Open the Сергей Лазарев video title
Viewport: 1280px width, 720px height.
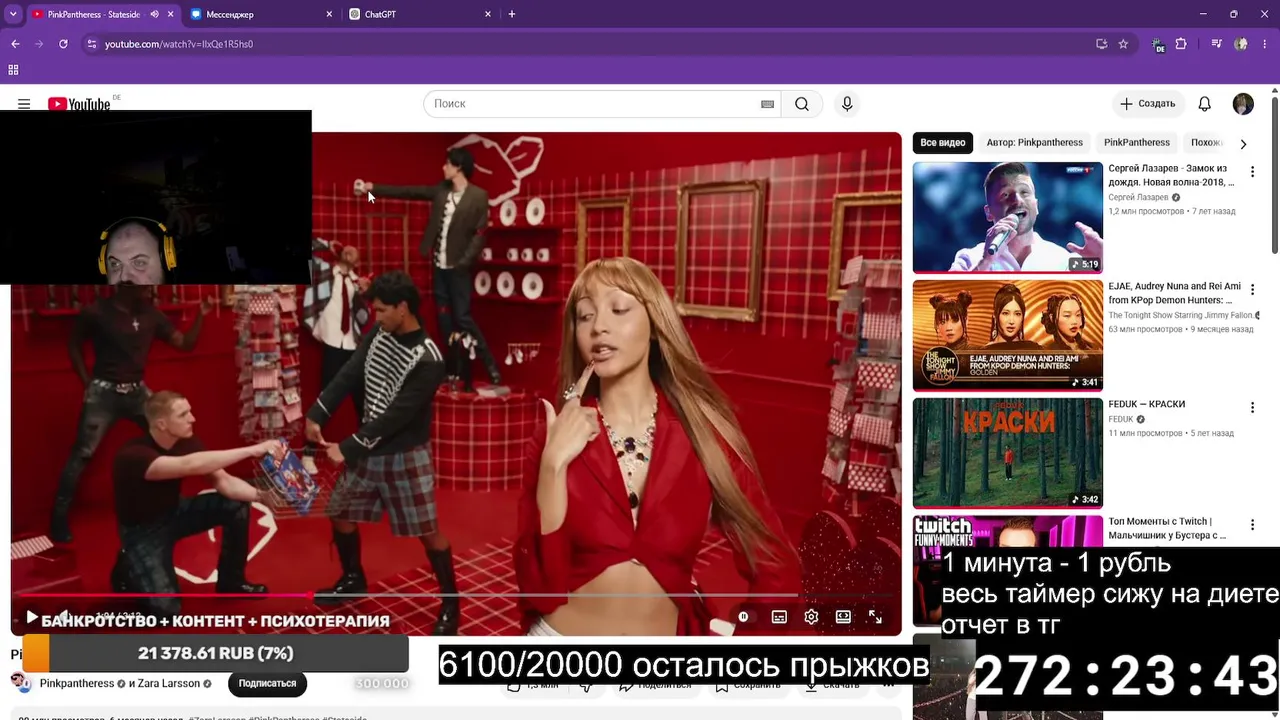[1171, 176]
